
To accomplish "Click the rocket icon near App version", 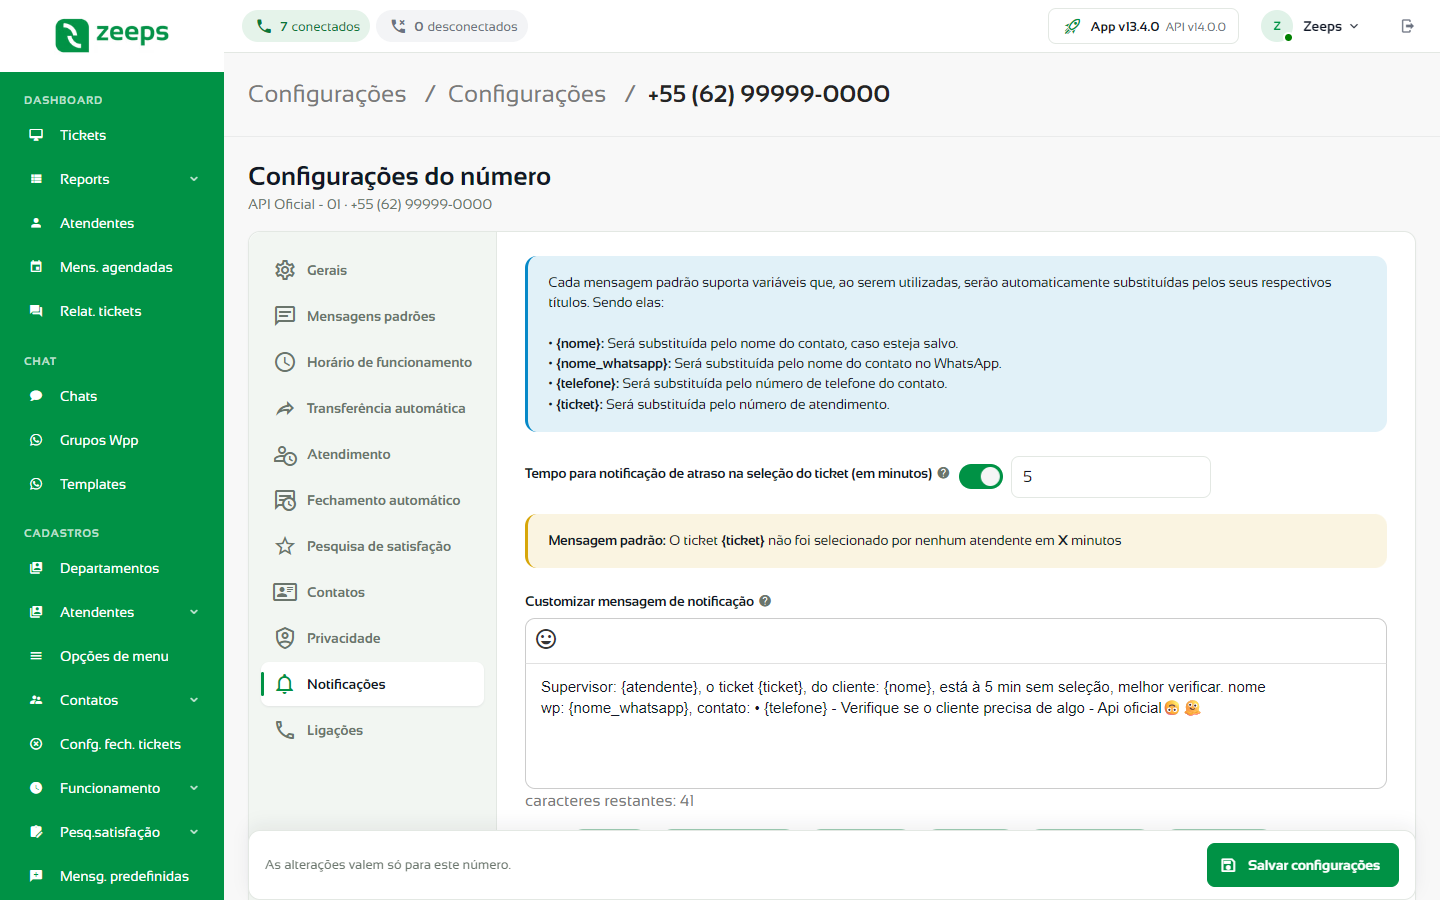I will (1072, 26).
